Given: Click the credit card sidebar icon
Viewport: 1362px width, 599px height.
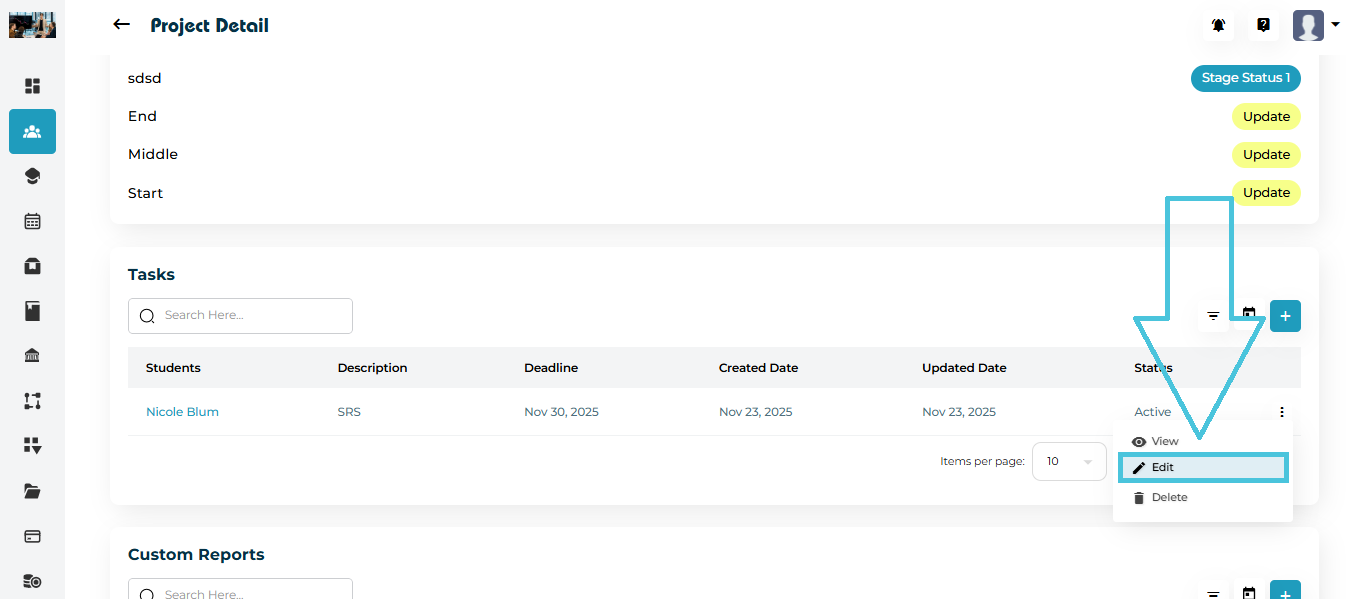Looking at the screenshot, I should [x=32, y=536].
